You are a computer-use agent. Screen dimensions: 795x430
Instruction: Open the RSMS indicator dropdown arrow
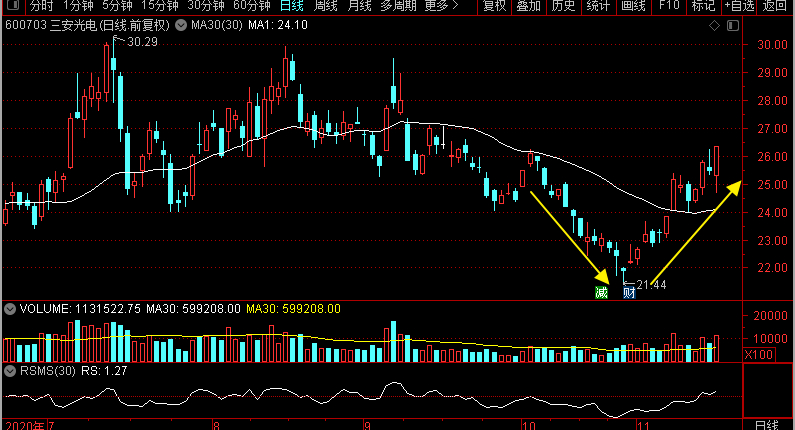pyautogui.click(x=10, y=371)
